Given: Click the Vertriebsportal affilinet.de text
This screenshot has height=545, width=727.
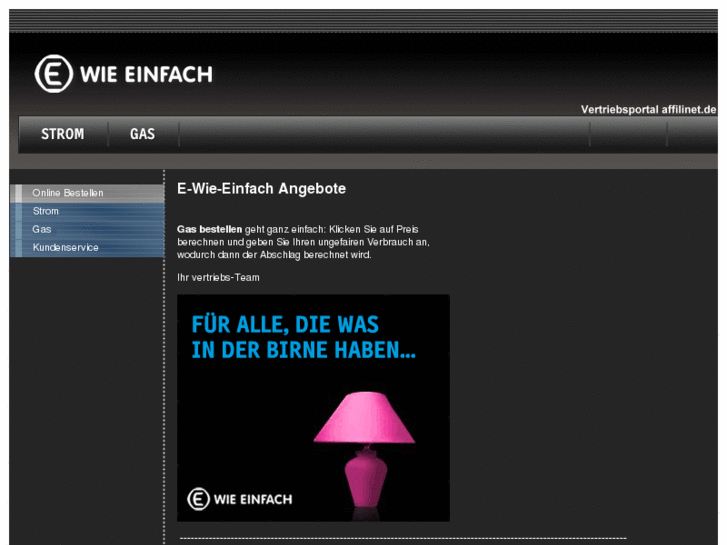Looking at the screenshot, I should (649, 109).
